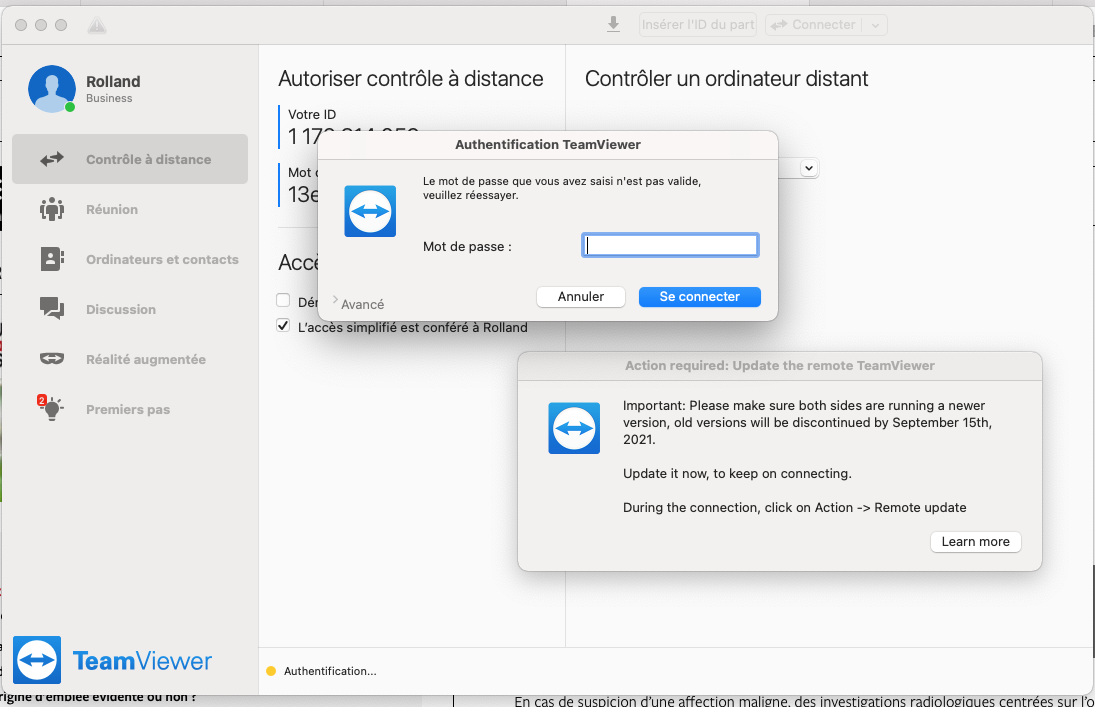Click the Mot de passe input field
Screen dimensions: 1095x707
coord(670,245)
